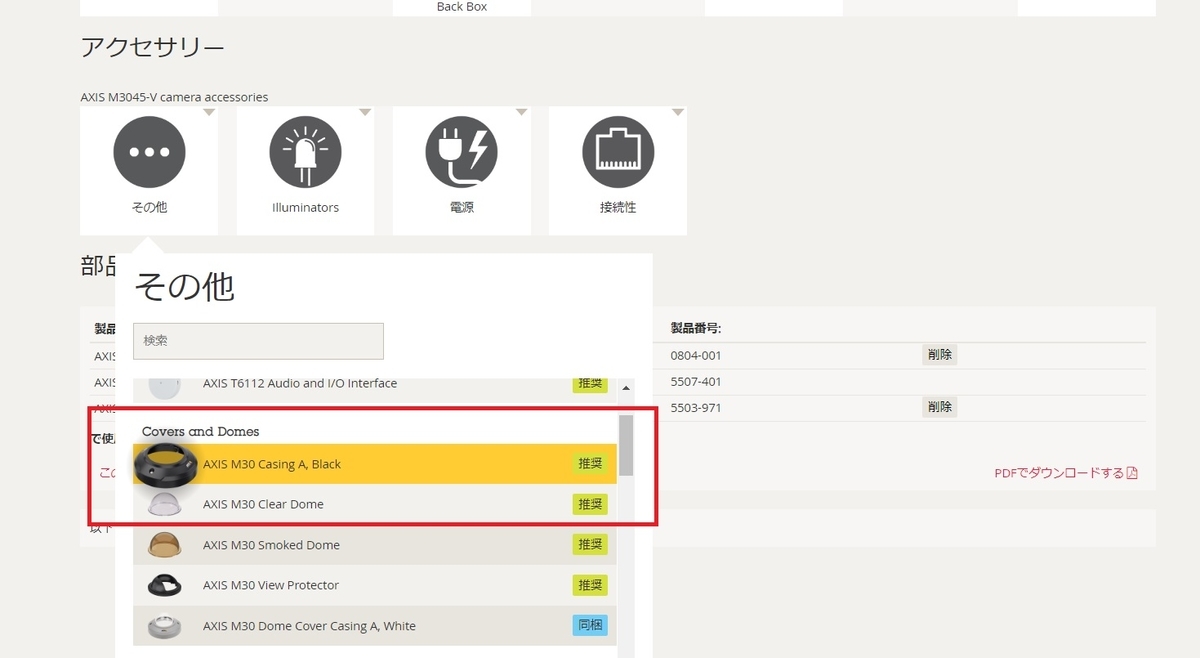The width and height of the screenshot is (1200, 658).
Task: Click 推奨 badge on Smoked Dome row
Action: click(590, 545)
